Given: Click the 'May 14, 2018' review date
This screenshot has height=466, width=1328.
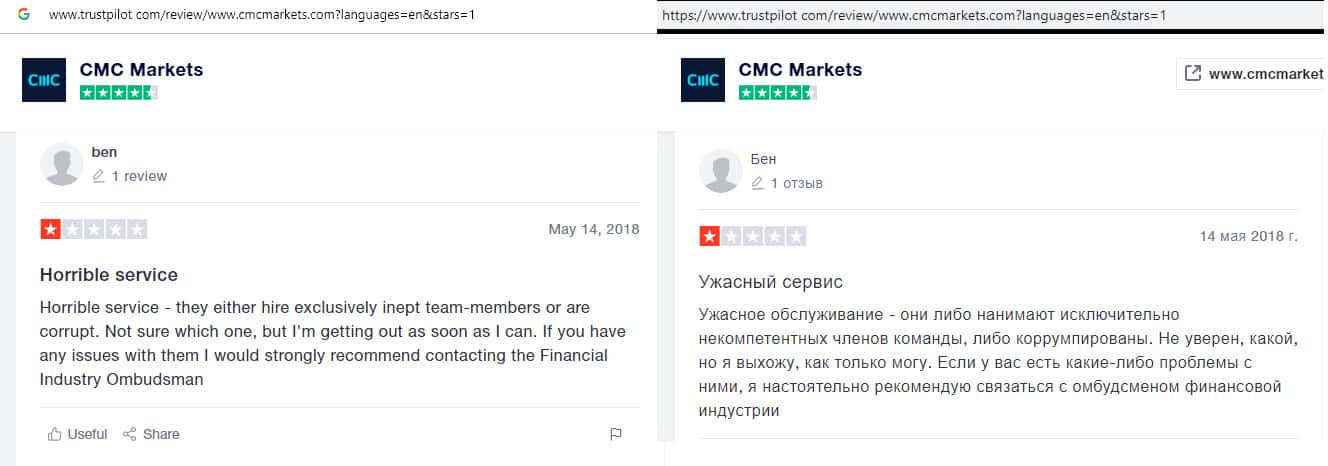Looking at the screenshot, I should click(x=593, y=229).
